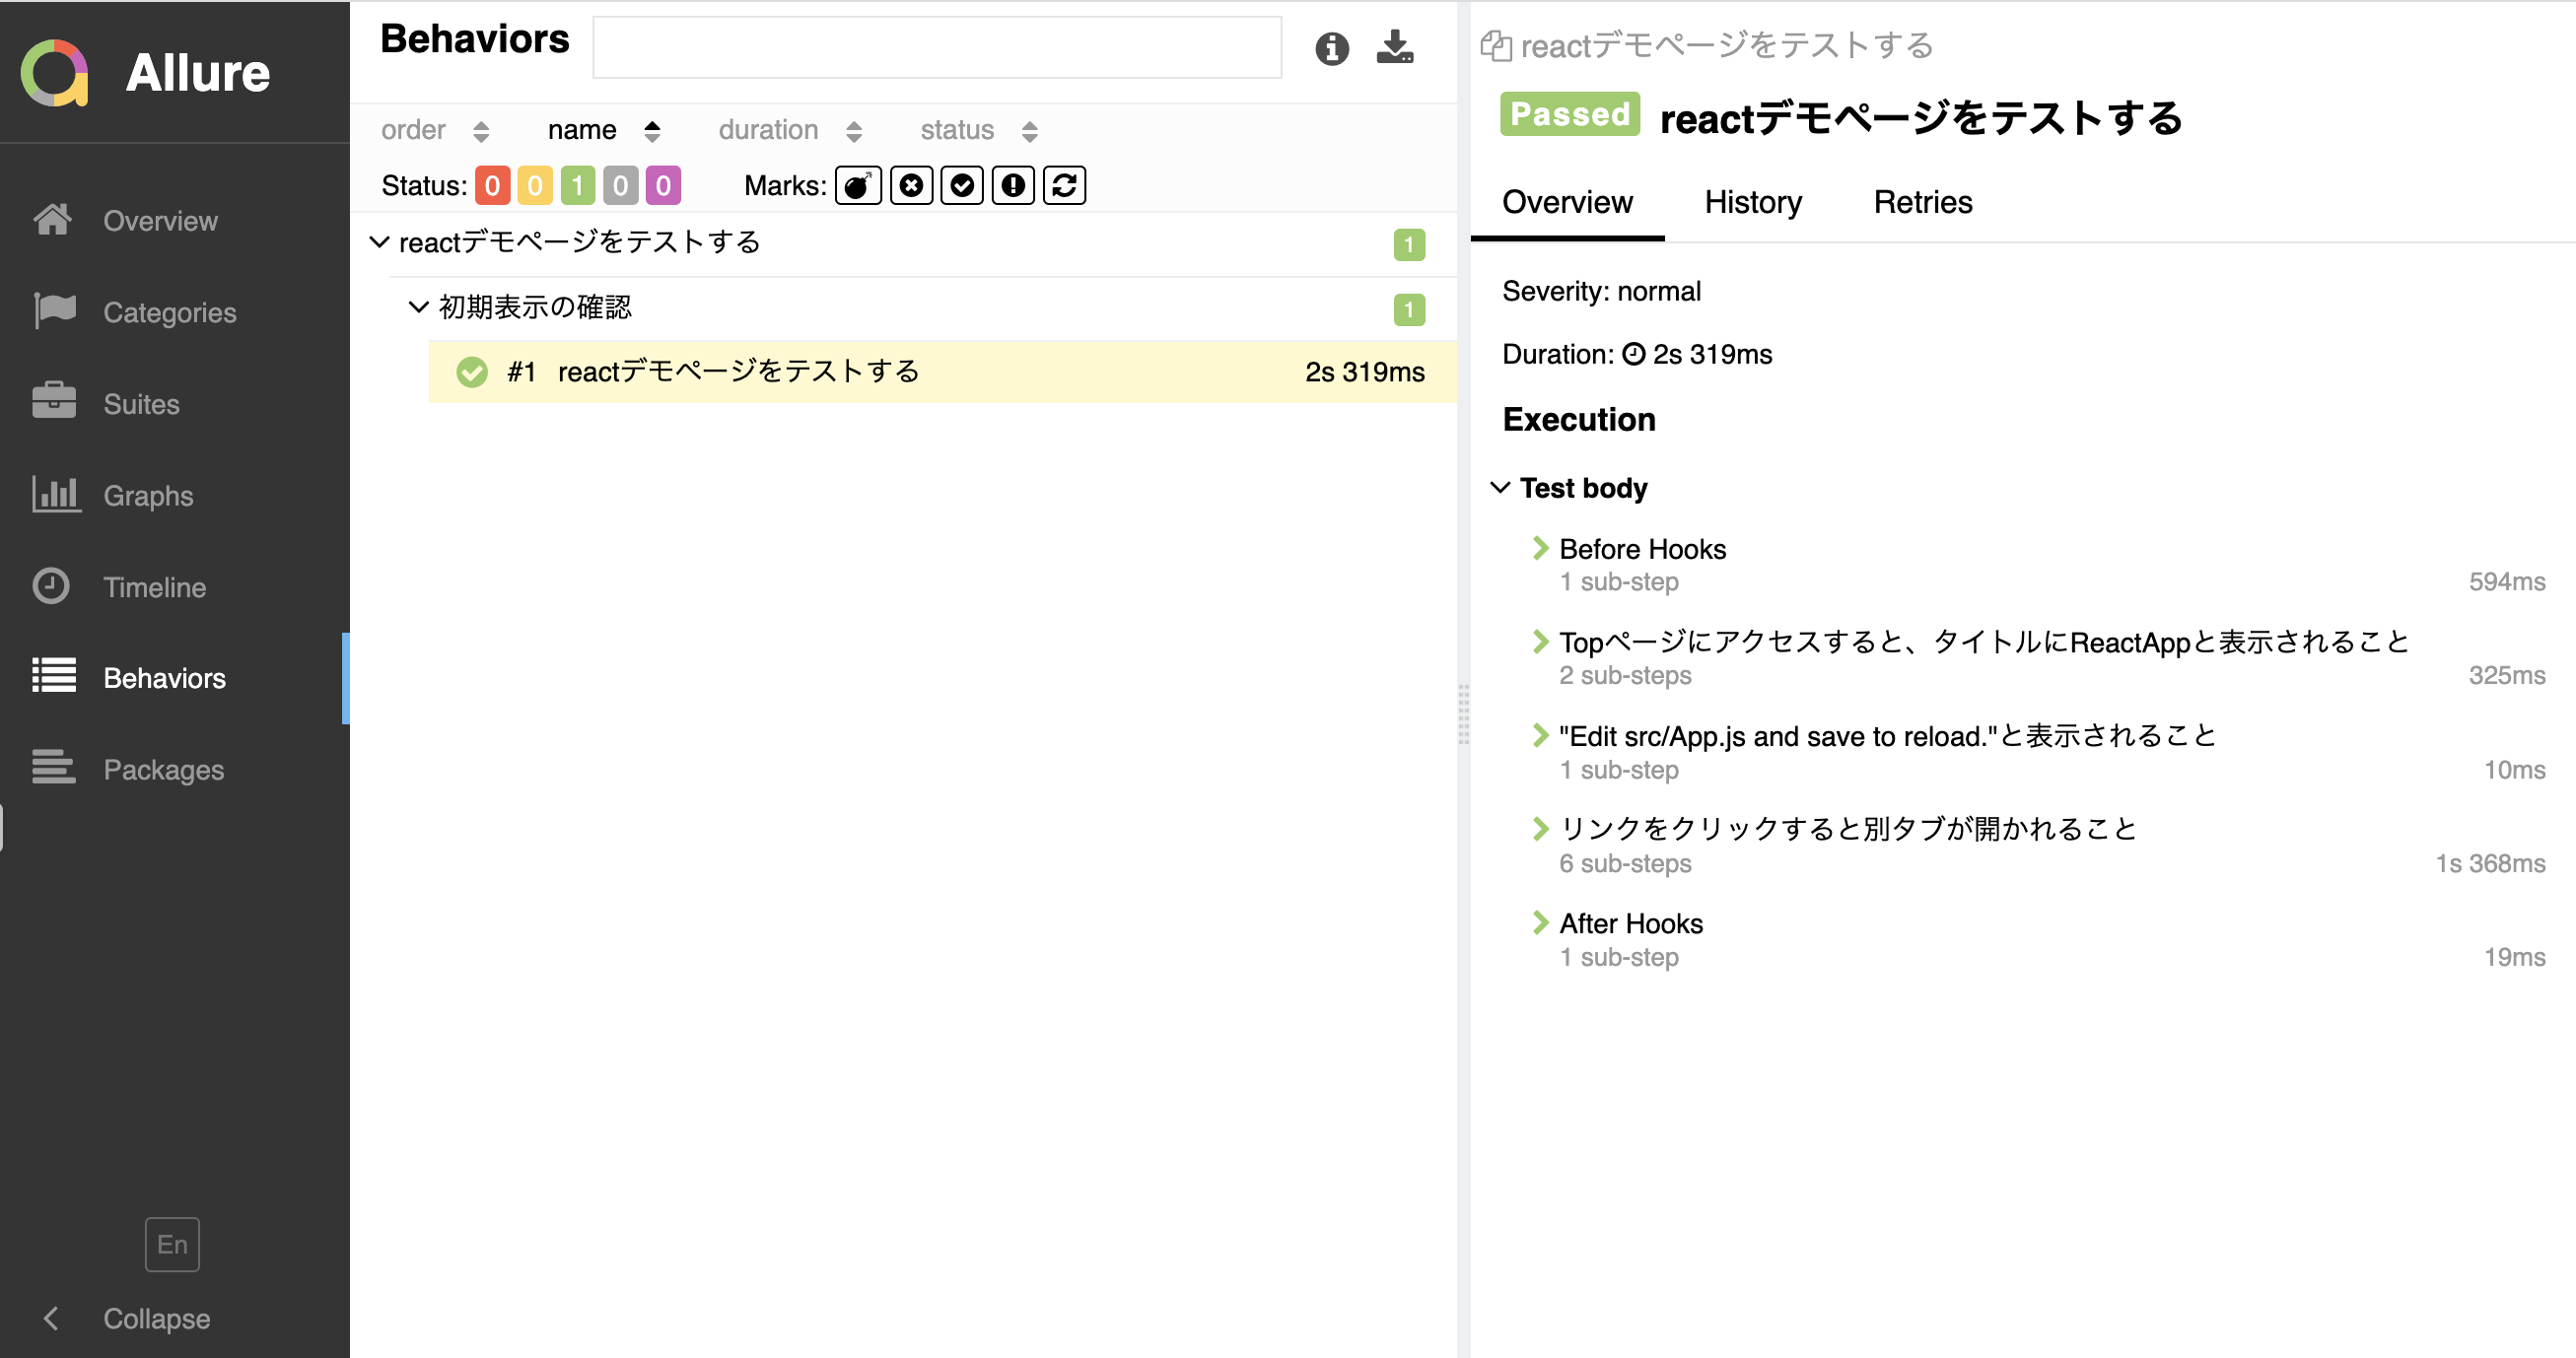The width and height of the screenshot is (2576, 1358).
Task: Switch to the History tab
Action: 1752,202
